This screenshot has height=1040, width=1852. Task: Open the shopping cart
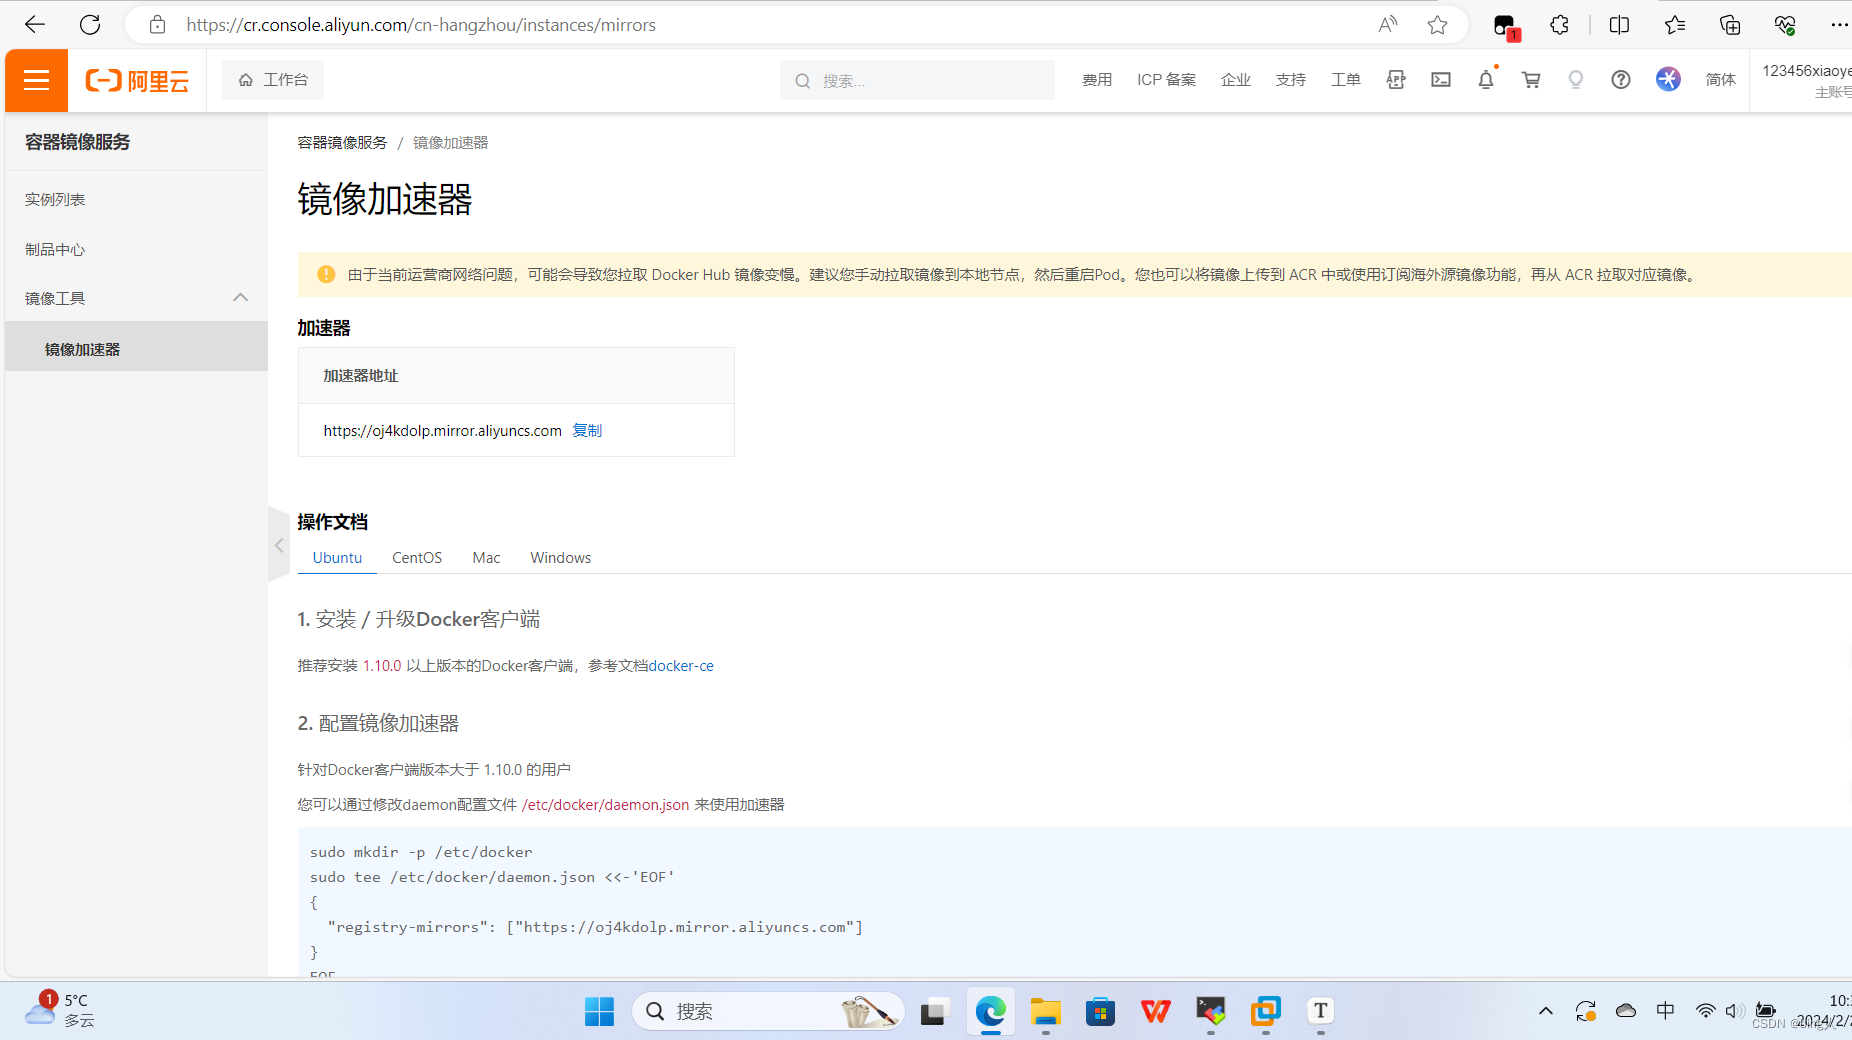[x=1531, y=80]
